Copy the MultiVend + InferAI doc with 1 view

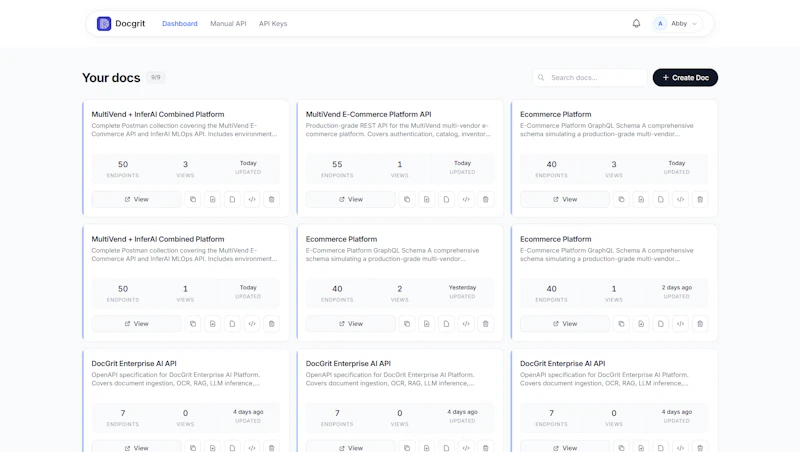click(193, 324)
